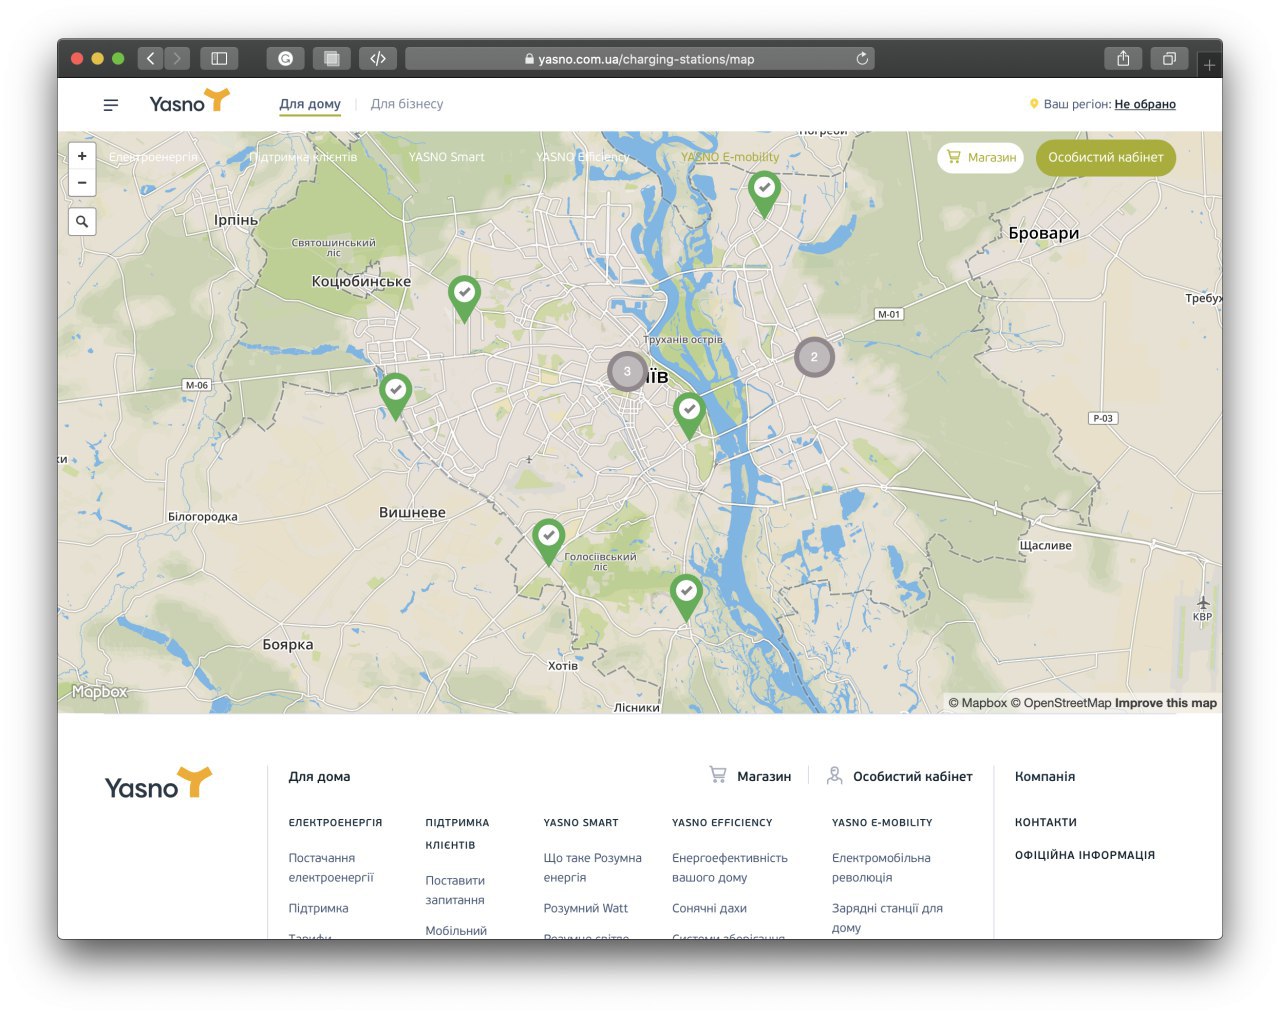The height and width of the screenshot is (1015, 1280).
Task: Open the КОНТАКТИ footer link
Action: click(x=1046, y=822)
